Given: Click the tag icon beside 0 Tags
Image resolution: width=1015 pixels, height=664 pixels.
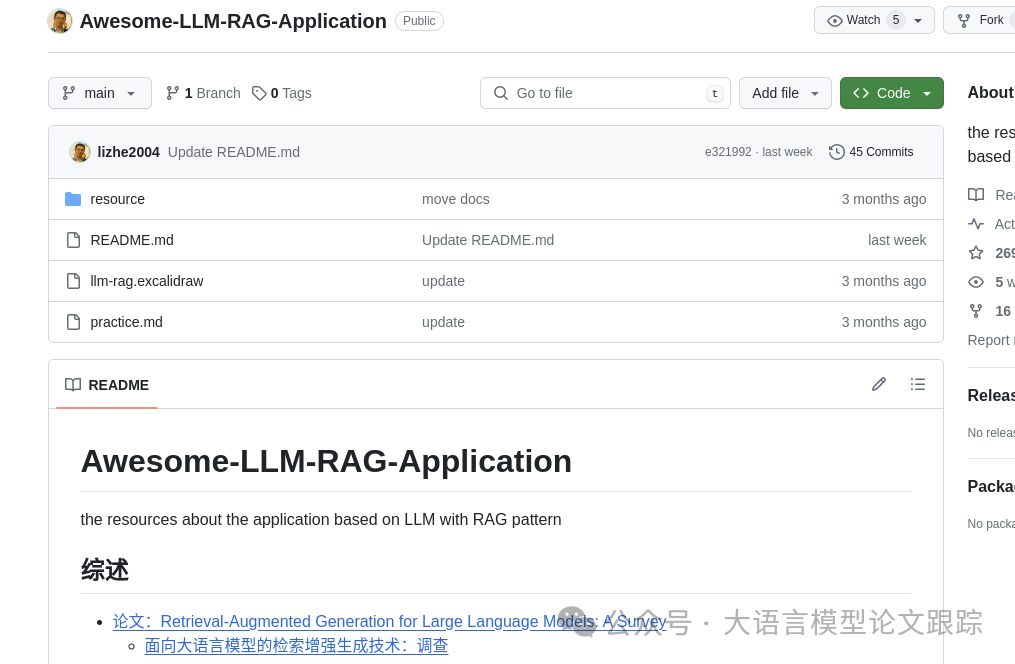Looking at the screenshot, I should tap(259, 93).
